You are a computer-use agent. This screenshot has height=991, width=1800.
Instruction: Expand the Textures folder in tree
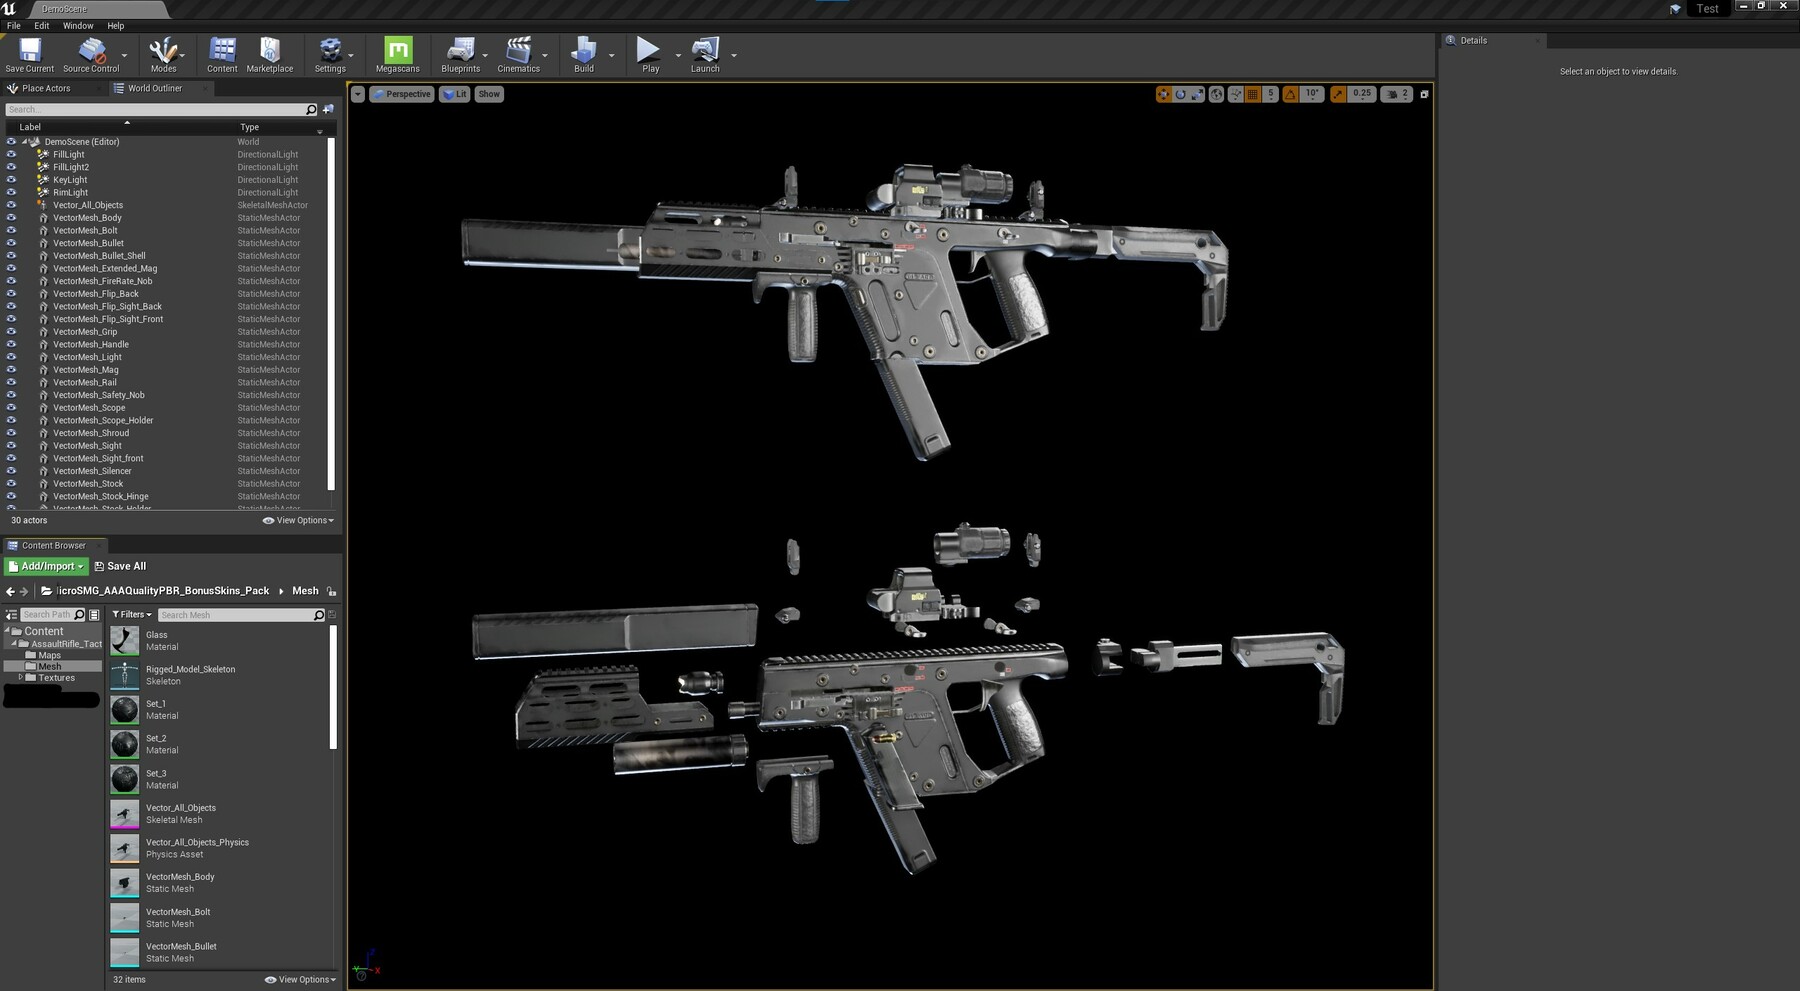click(21, 678)
